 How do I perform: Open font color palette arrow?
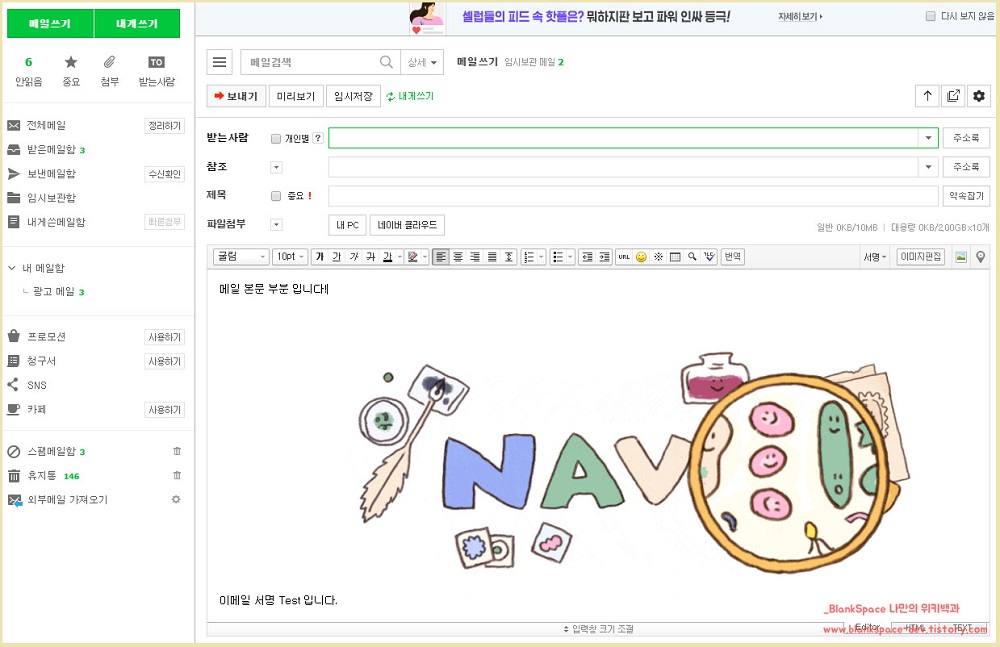[x=400, y=257]
